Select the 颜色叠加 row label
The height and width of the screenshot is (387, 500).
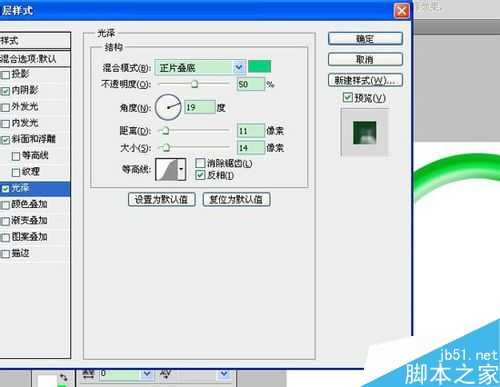29,204
